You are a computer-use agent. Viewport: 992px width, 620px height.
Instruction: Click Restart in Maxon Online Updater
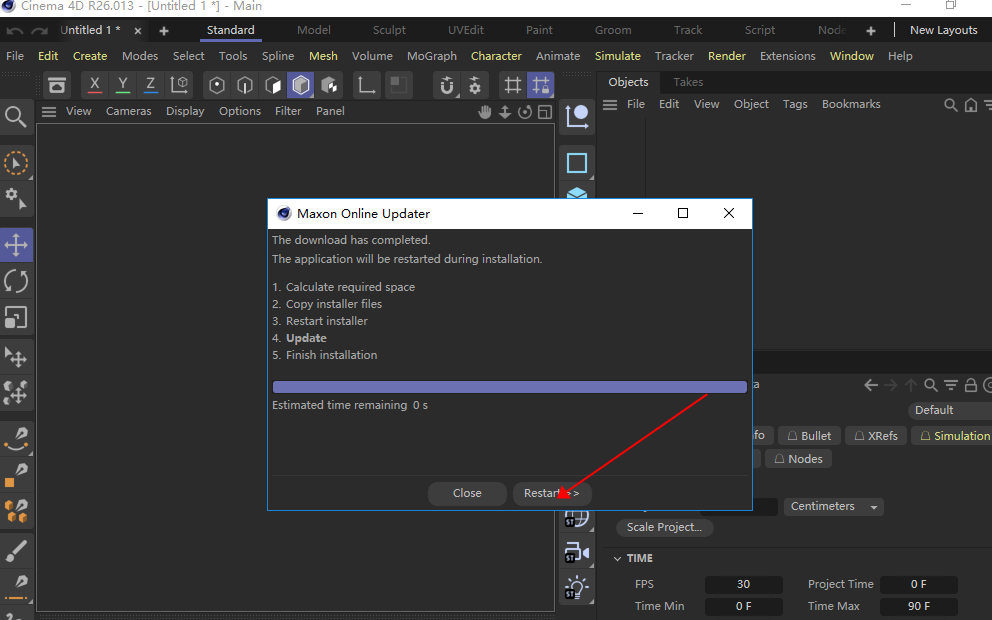(x=552, y=493)
